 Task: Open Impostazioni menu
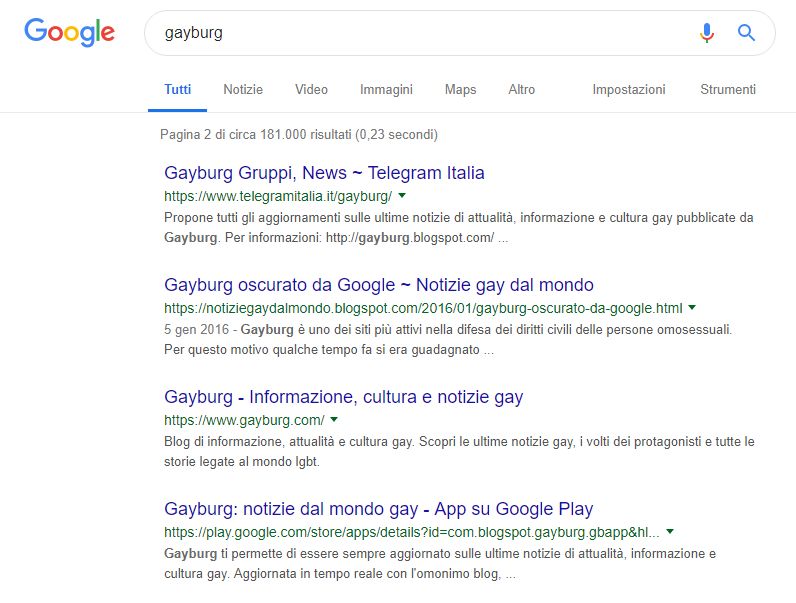point(629,90)
